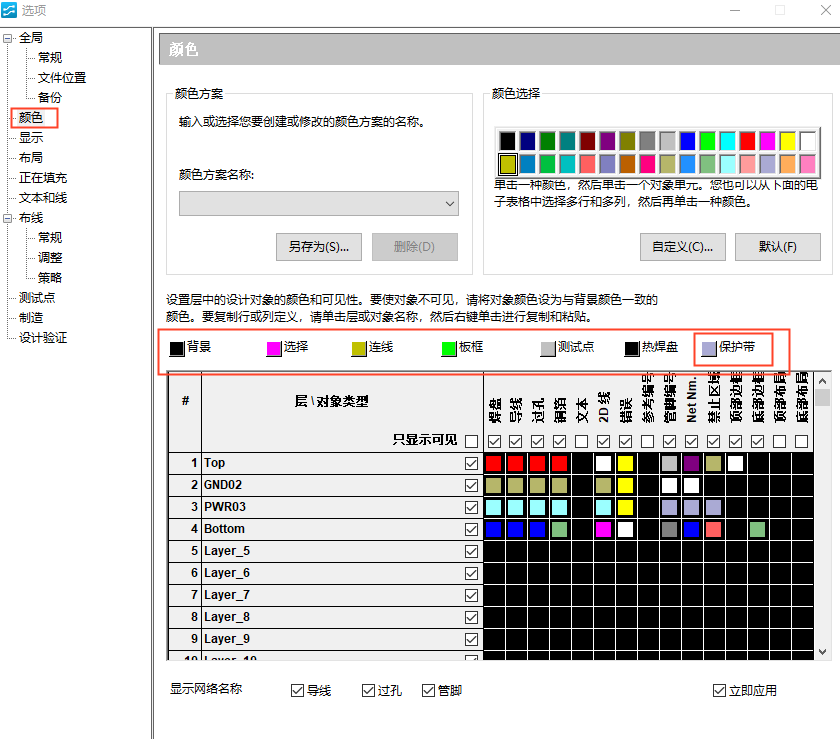This screenshot has height=739, width=840.
Task: Toggle 管脚 checkbox beside 显示网络名称
Action: pyautogui.click(x=428, y=690)
